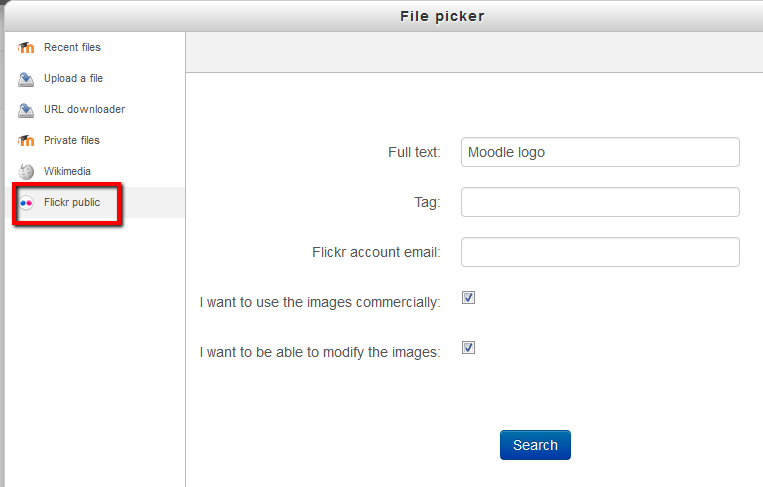Click the Flickr public dots icon

(x=26, y=203)
